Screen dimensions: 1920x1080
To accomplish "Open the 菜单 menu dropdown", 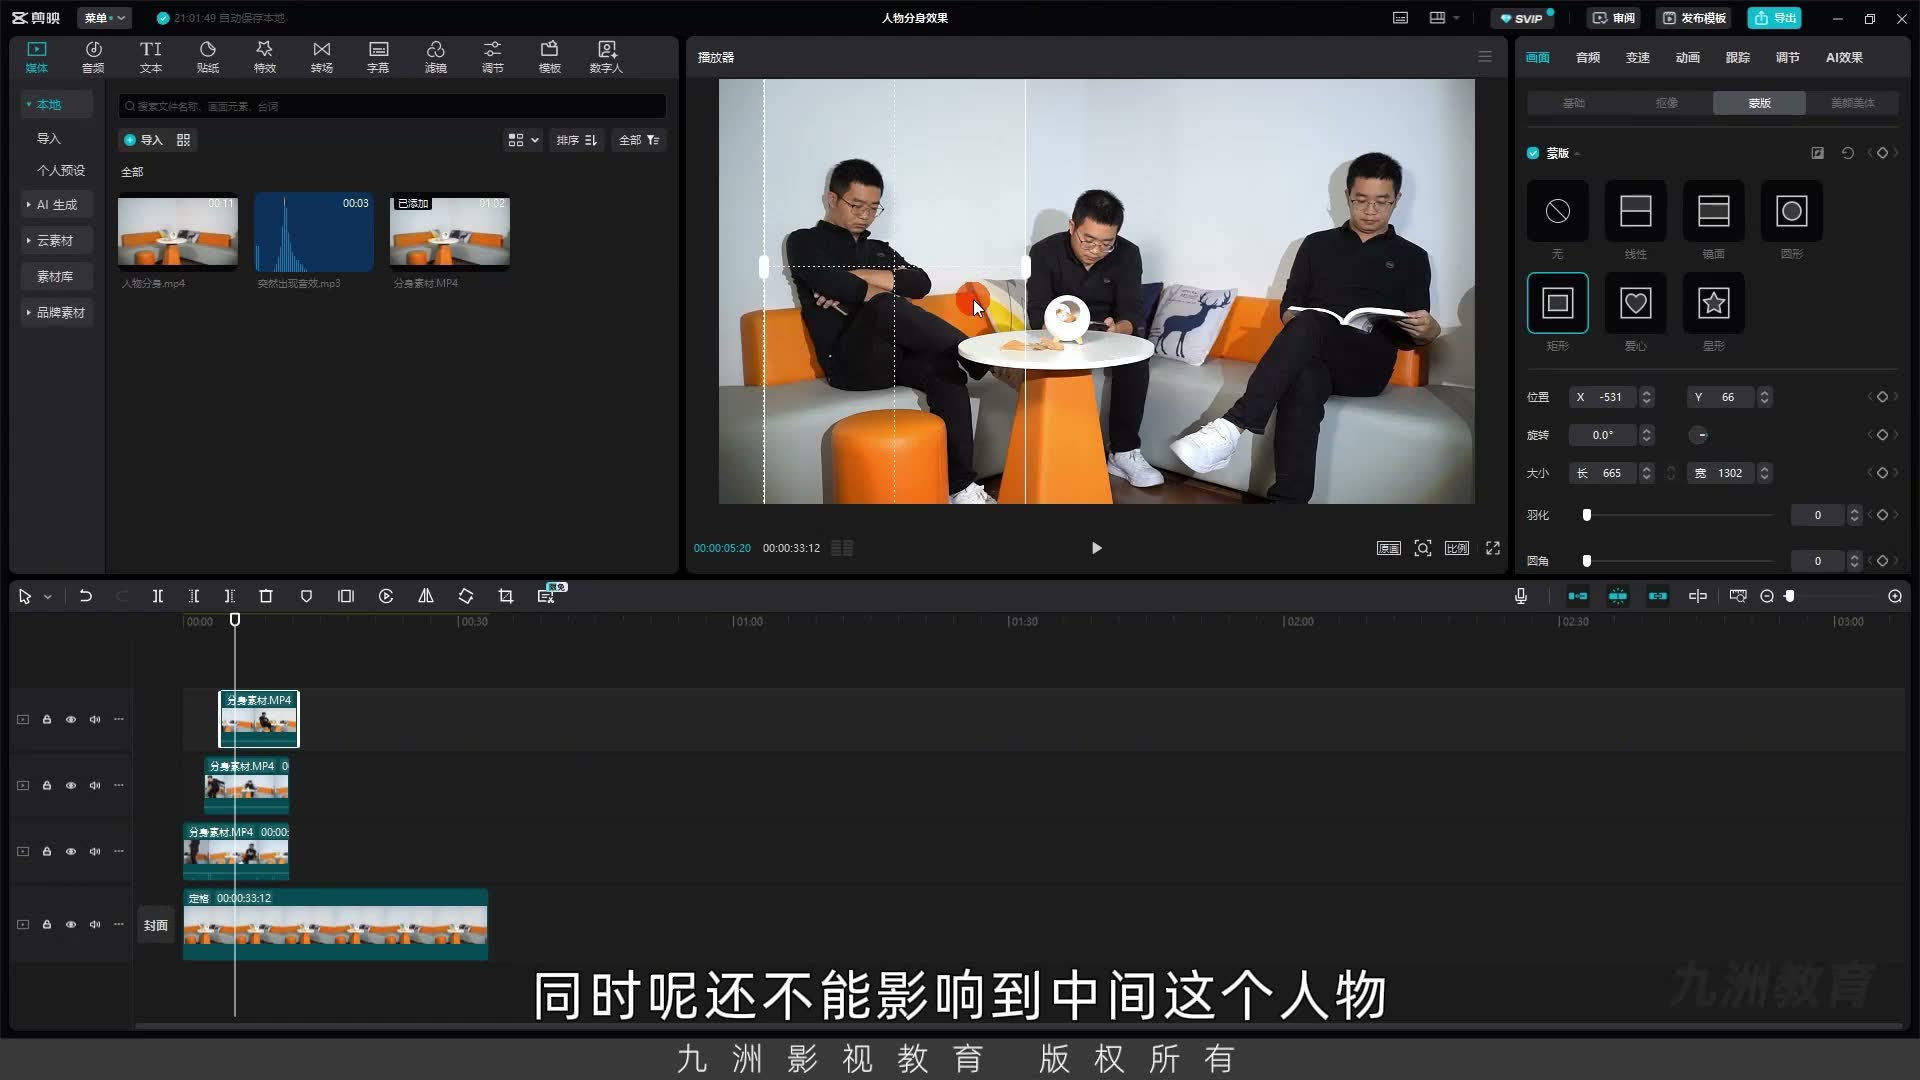I will point(105,18).
